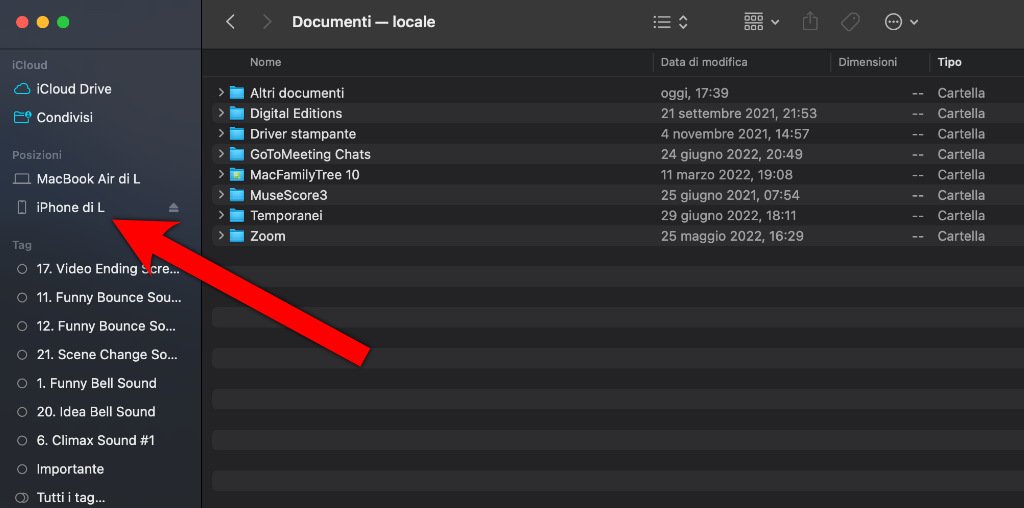Screen dimensions: 1024x508
Task: Select the GoToMeeting Chats name text
Action: tap(310, 154)
